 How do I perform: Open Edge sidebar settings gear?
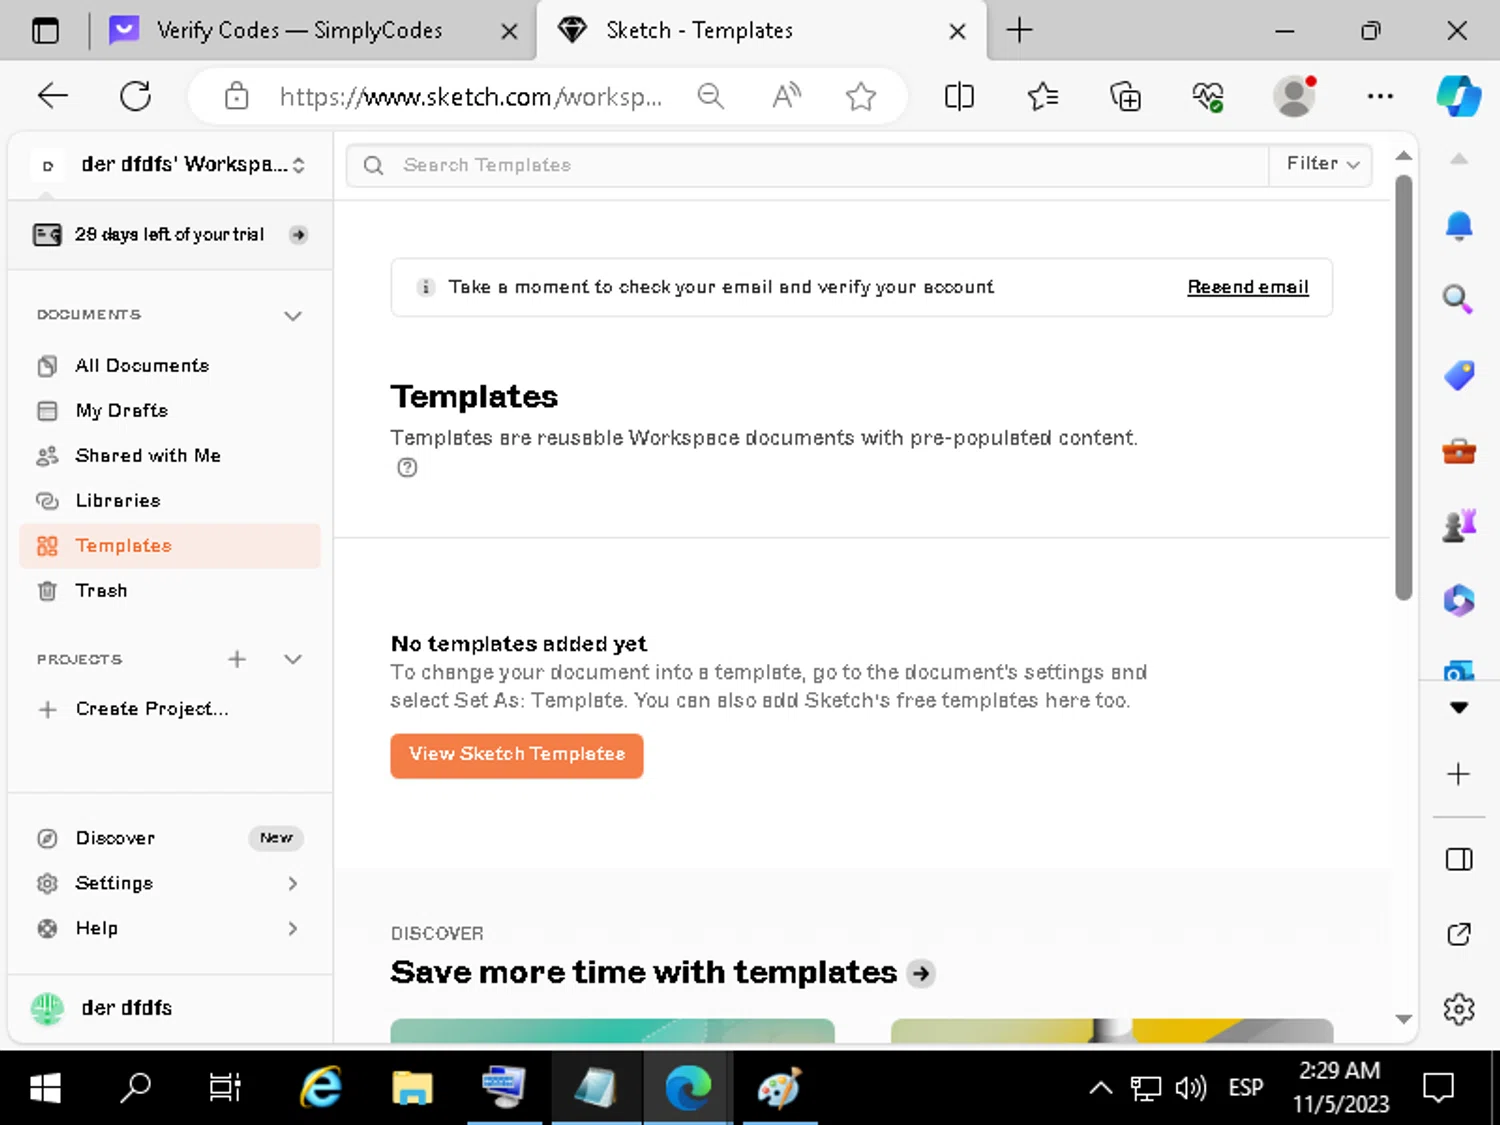coord(1459,1009)
